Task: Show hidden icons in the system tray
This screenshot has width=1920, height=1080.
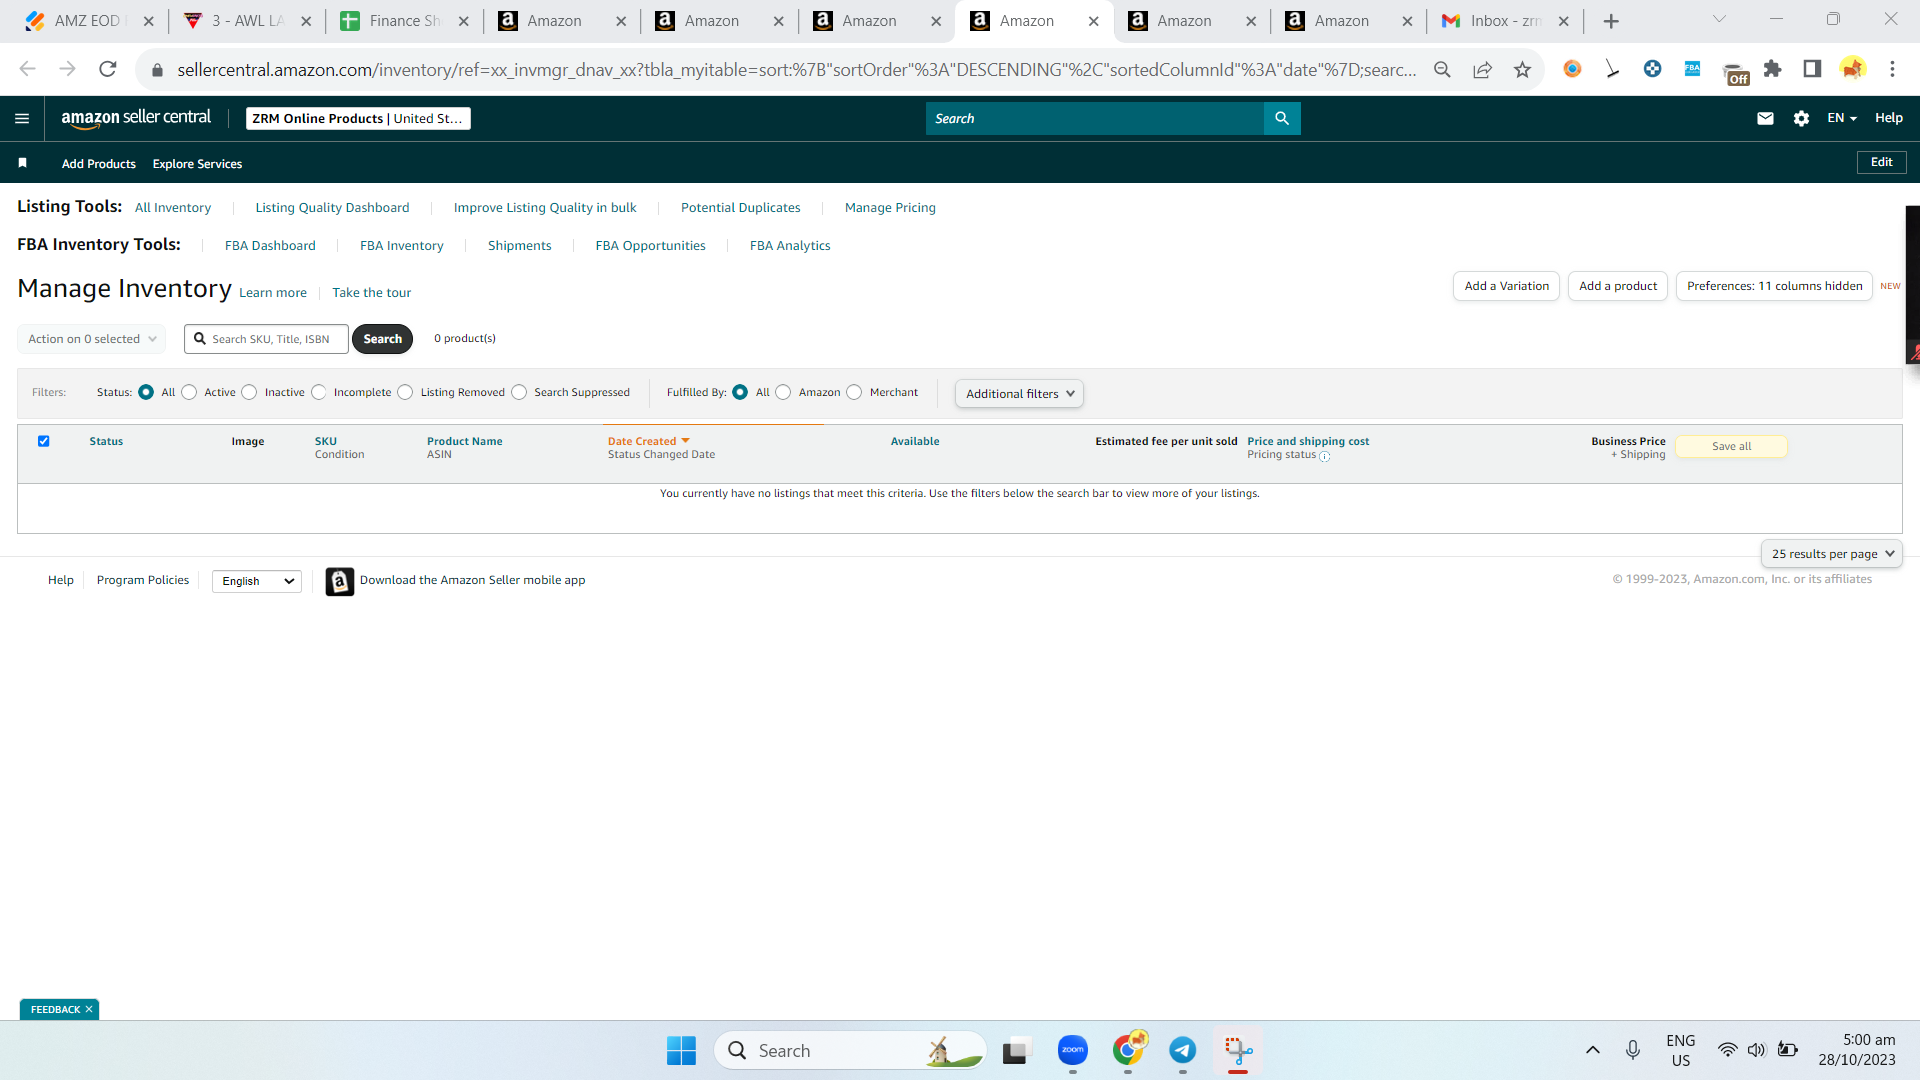Action: click(x=1593, y=1050)
